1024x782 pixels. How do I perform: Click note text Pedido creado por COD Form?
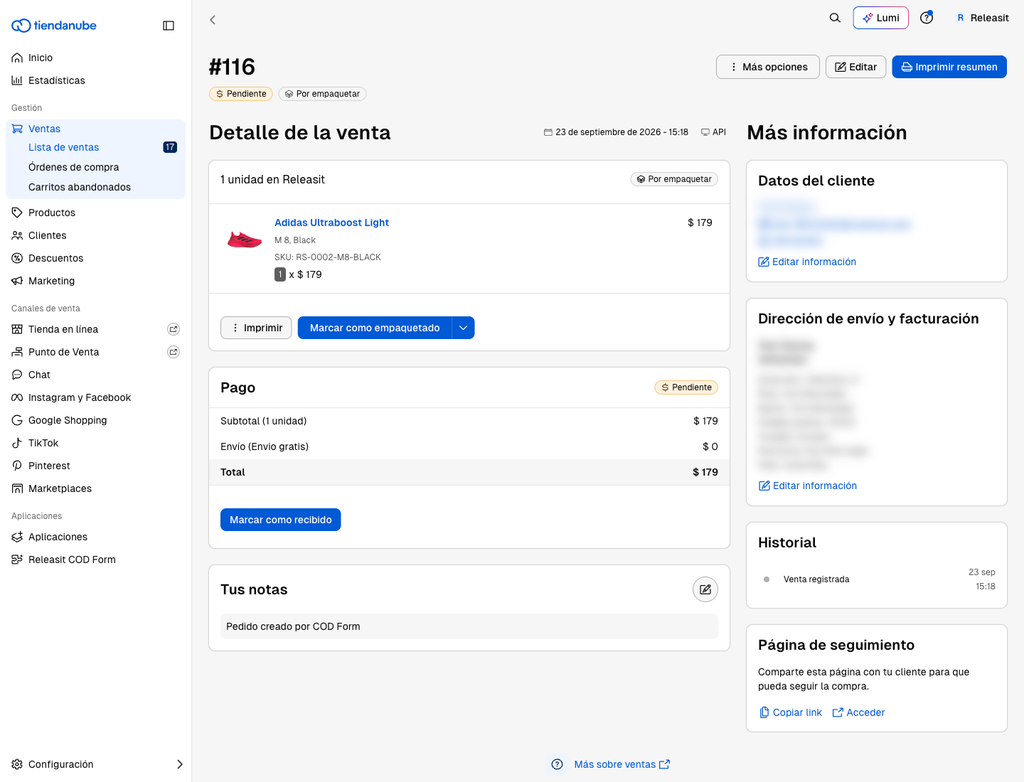pos(293,627)
